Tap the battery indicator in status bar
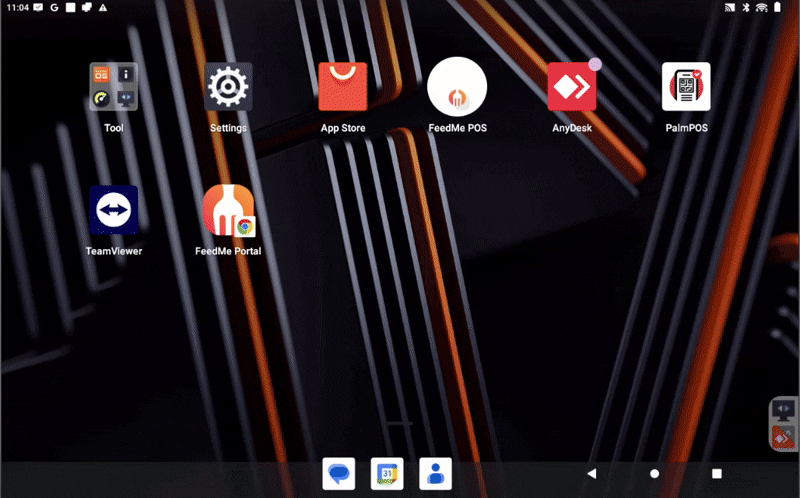The image size is (800, 498). click(x=778, y=7)
